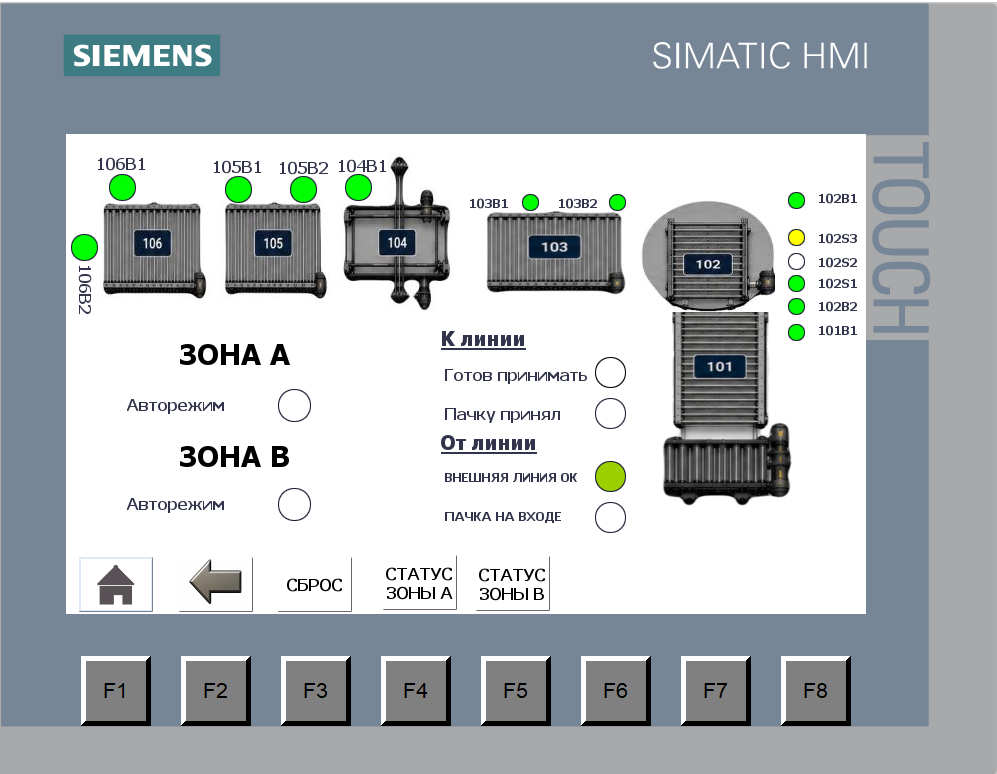Screen dimensions: 997x774
Task: Click the ПАЧКА НА ВХОДЕ label
Action: (x=502, y=517)
